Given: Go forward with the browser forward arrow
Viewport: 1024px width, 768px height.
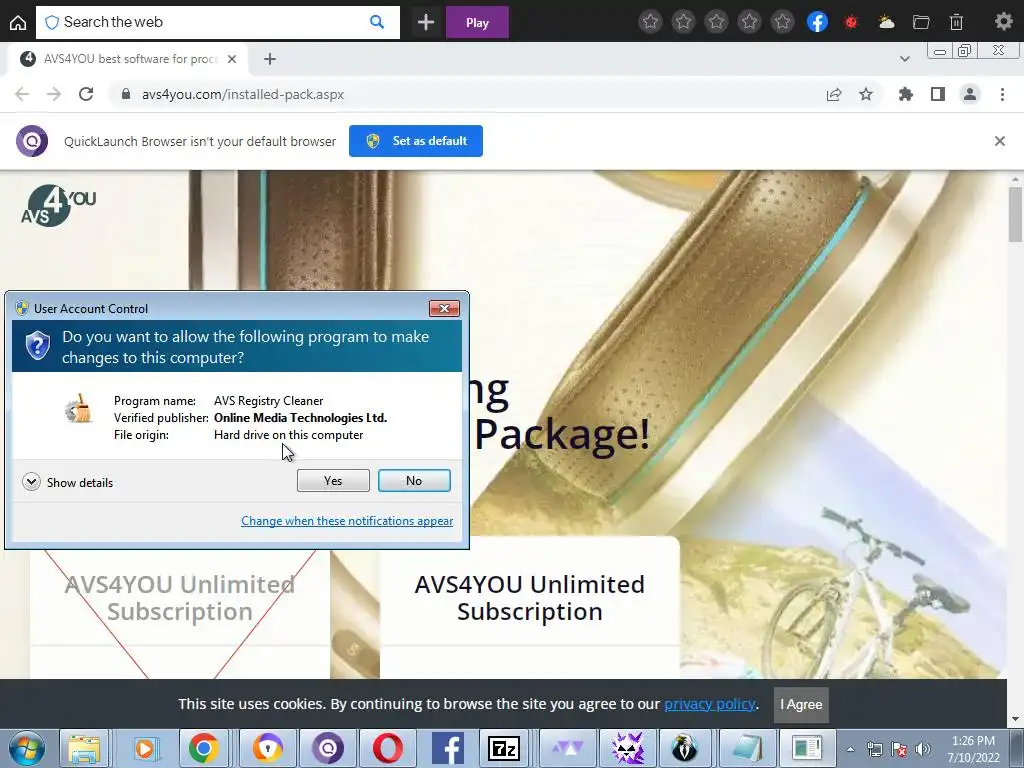Looking at the screenshot, I should (54, 94).
